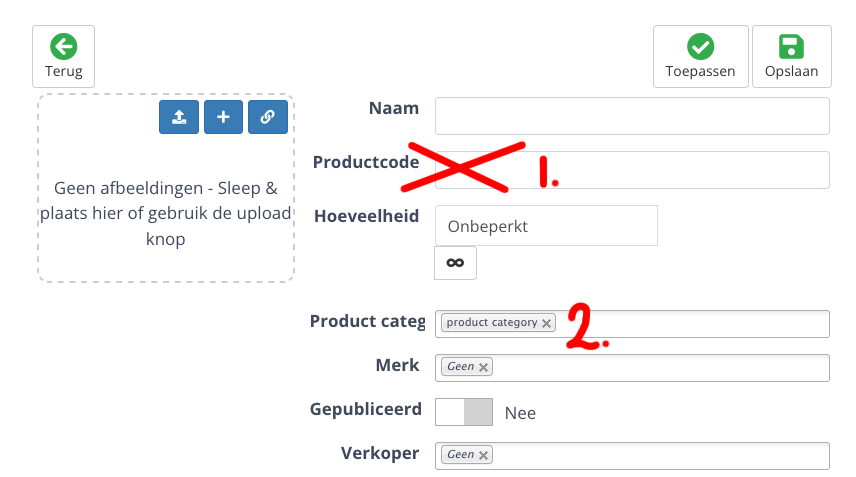Image resolution: width=856 pixels, height=477 pixels.
Task: Click the Toepassen checkmark button
Action: click(700, 56)
